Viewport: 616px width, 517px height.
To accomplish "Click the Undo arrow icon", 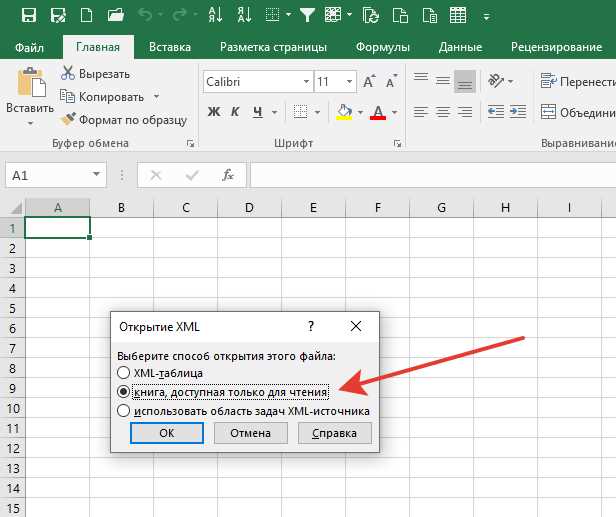I will (x=145, y=16).
